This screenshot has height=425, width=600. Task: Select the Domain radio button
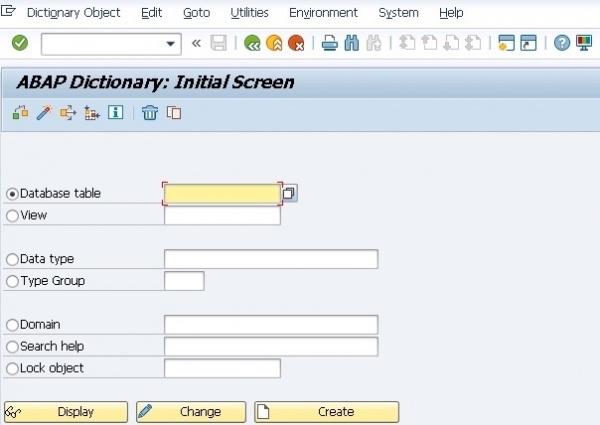coord(12,325)
